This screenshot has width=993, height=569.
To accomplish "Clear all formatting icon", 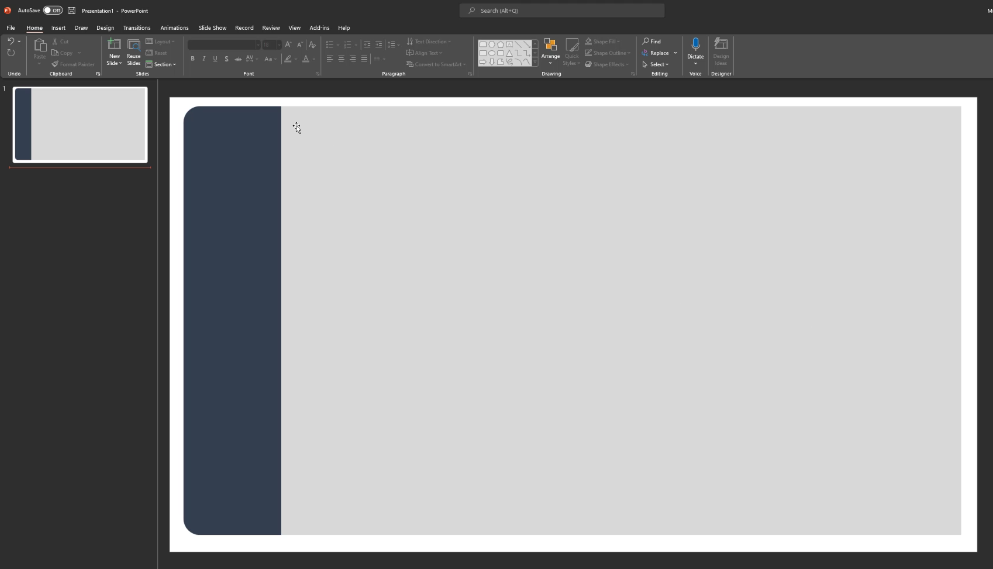I will tap(312, 44).
